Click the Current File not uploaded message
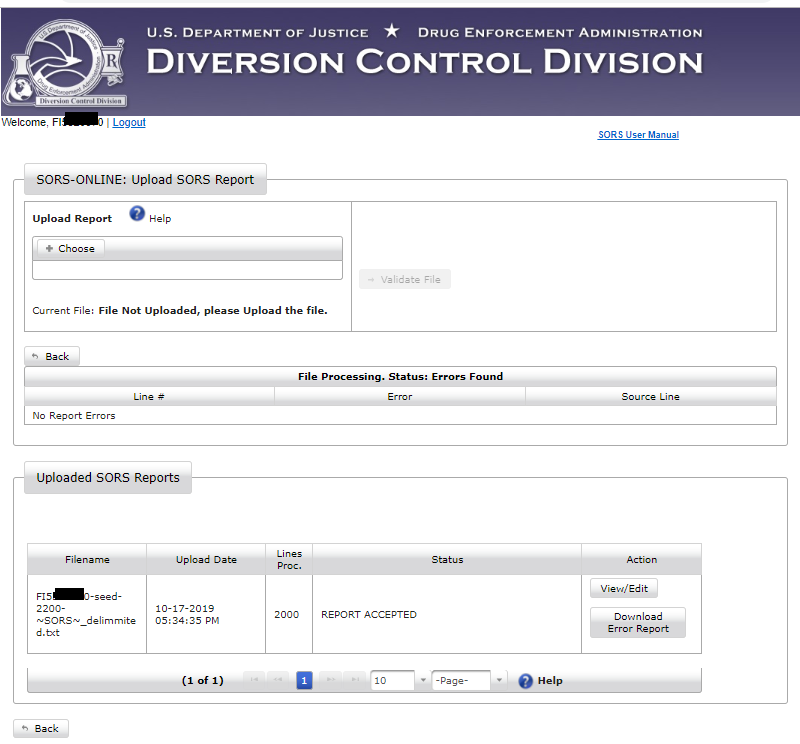The width and height of the screenshot is (800, 744). point(180,310)
